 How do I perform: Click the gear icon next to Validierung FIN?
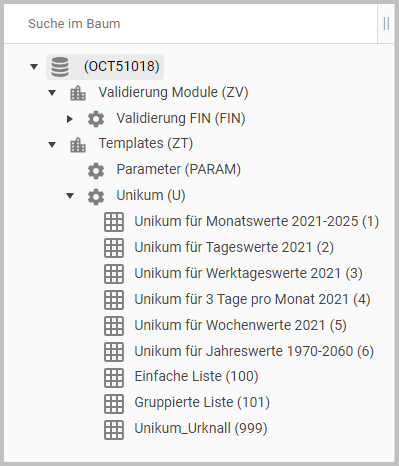click(x=96, y=119)
